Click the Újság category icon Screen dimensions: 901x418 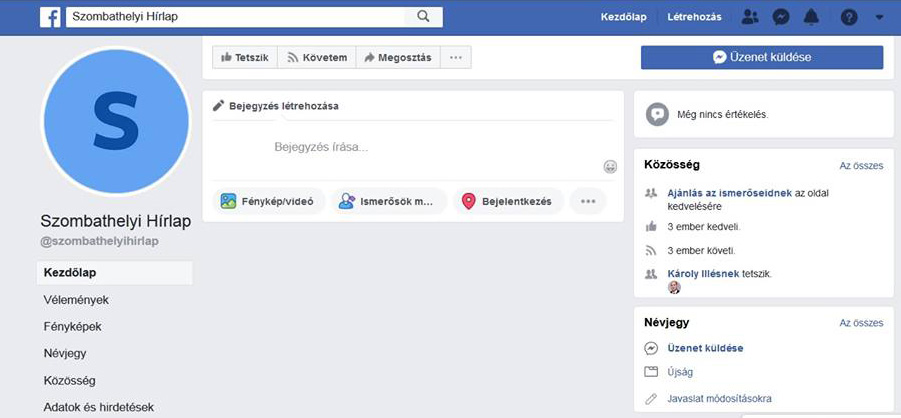click(651, 372)
